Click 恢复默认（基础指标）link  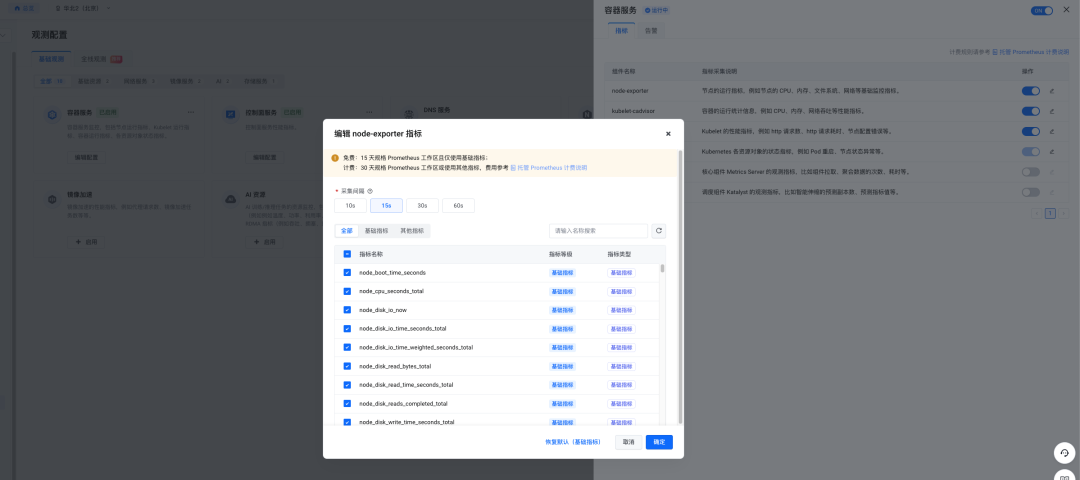click(x=572, y=442)
